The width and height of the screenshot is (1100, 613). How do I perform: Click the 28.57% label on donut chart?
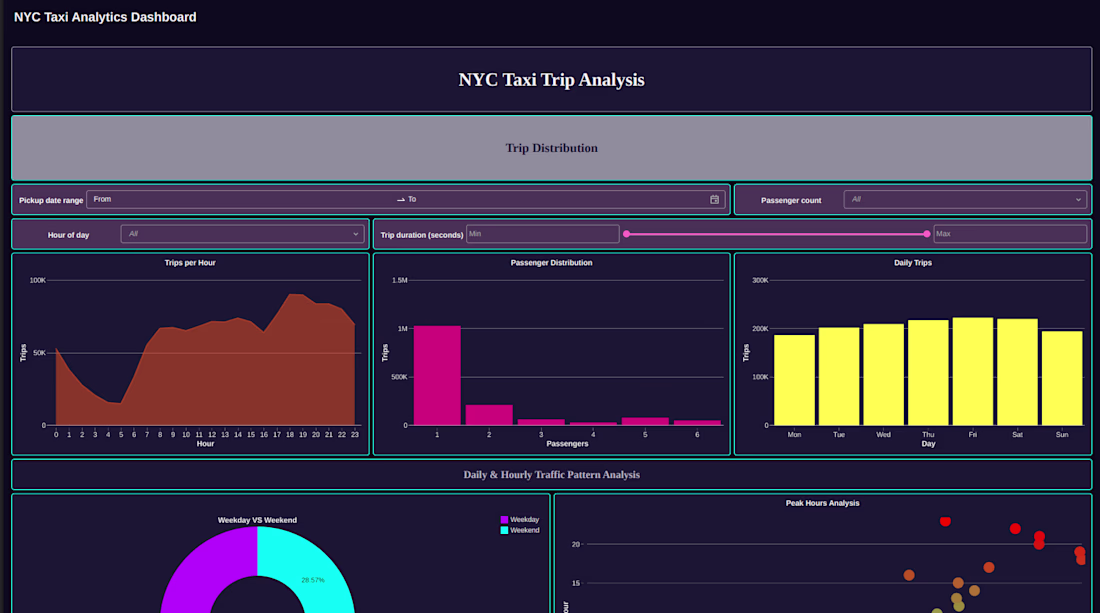click(x=313, y=580)
